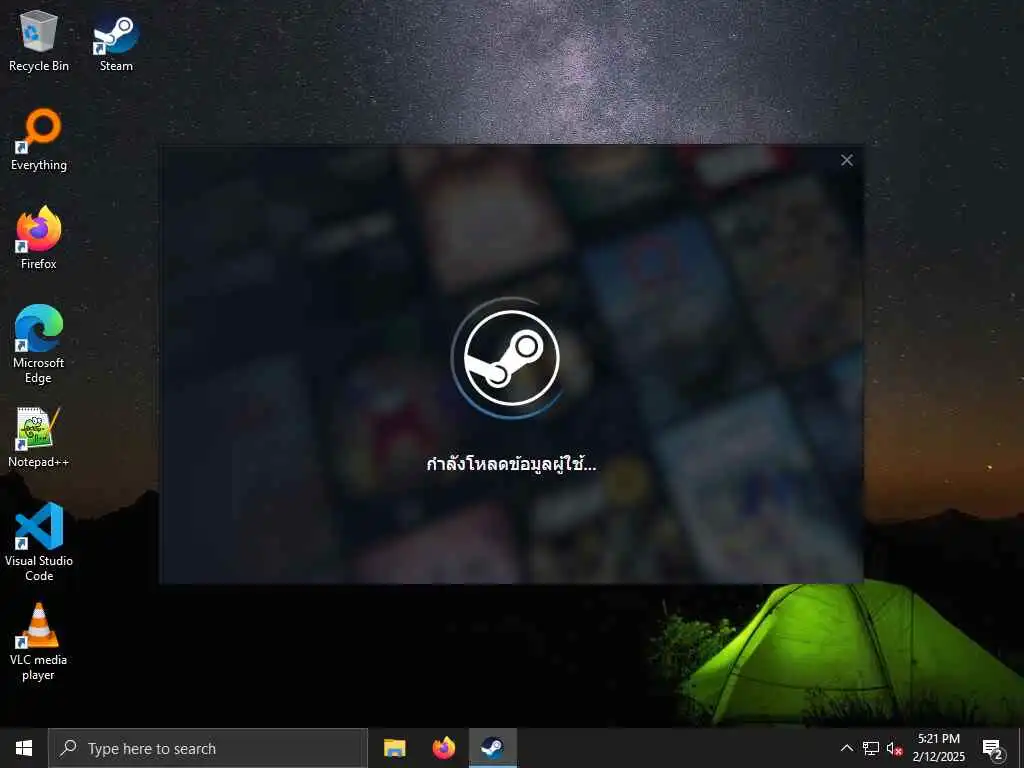
Task: Open File Explorer from the taskbar
Action: 394,748
